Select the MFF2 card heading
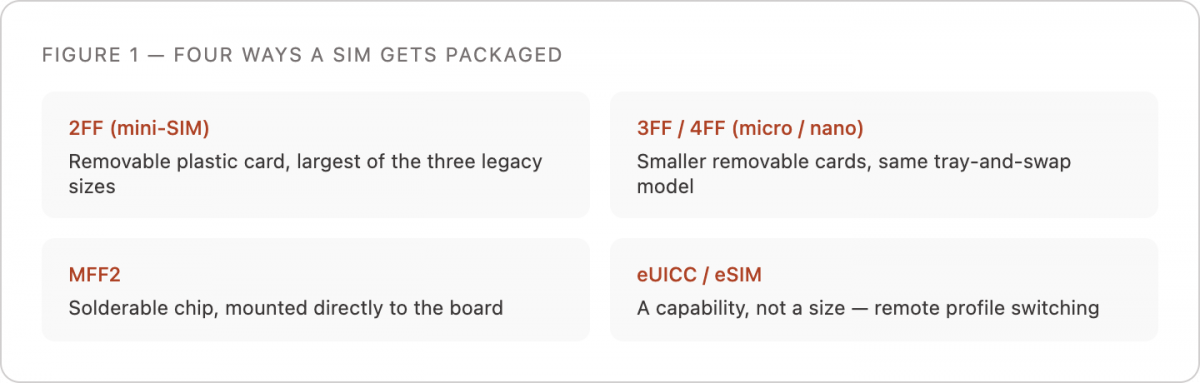The height and width of the screenshot is (383, 1200). point(96,274)
